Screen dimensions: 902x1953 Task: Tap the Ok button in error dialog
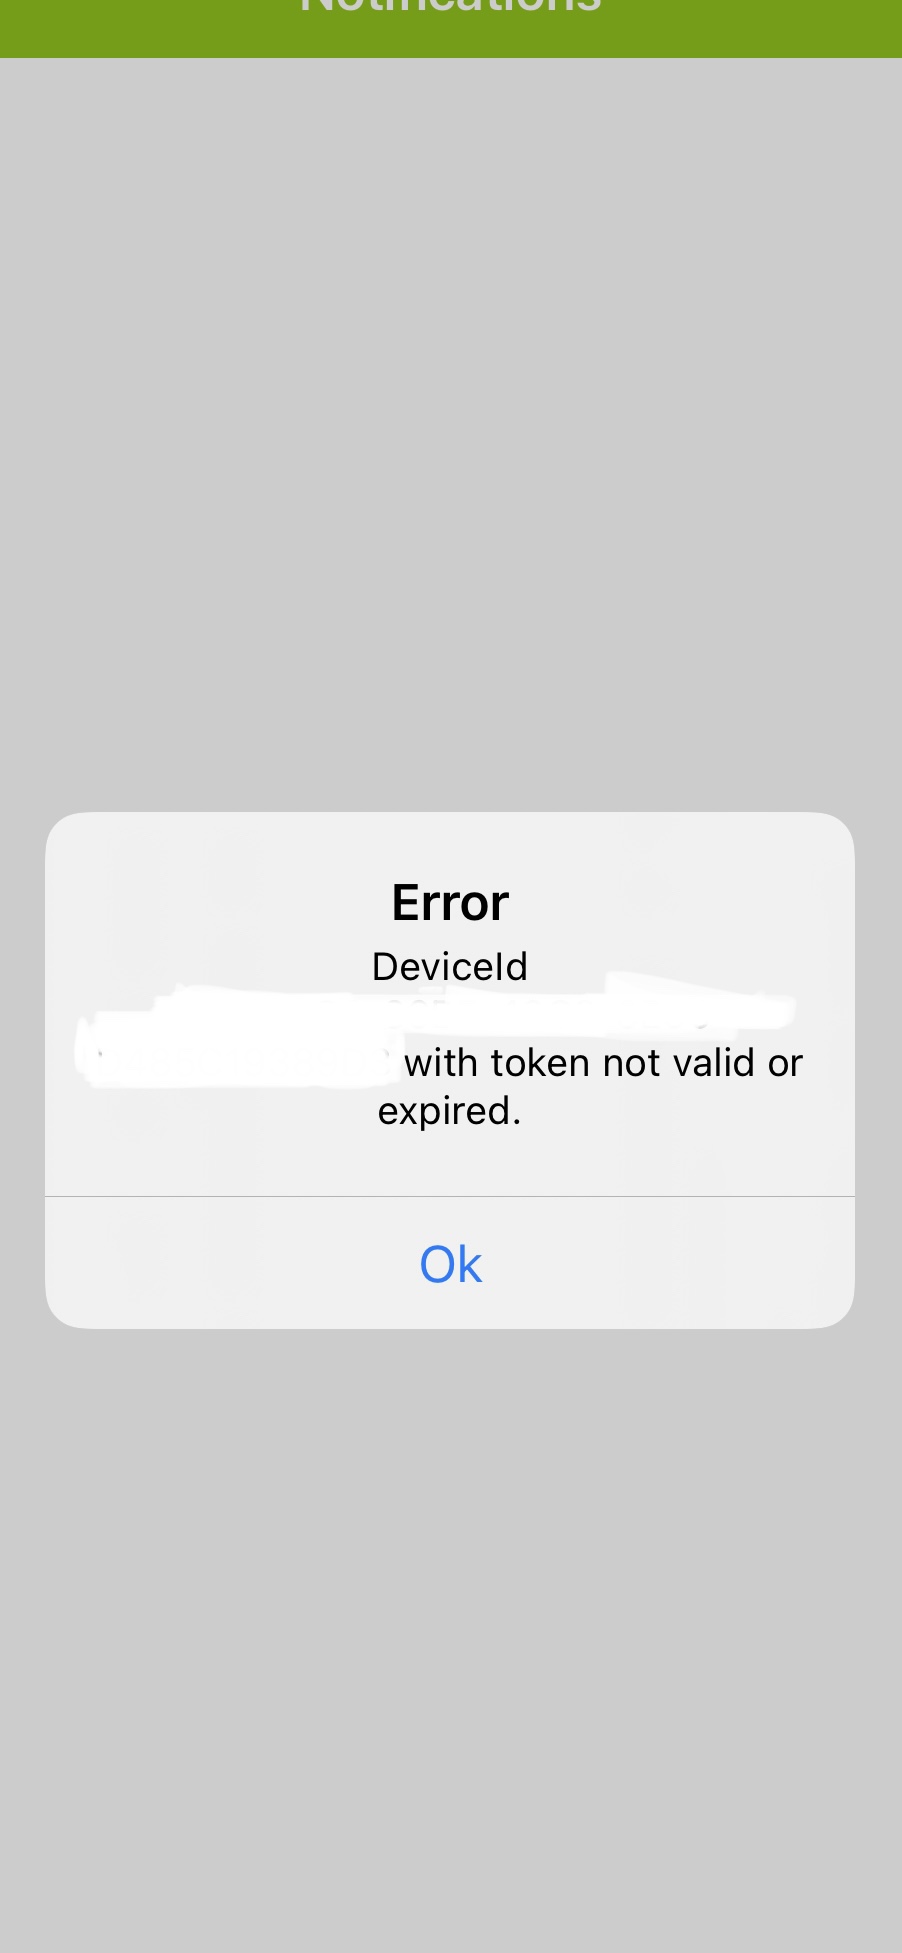point(450,1264)
